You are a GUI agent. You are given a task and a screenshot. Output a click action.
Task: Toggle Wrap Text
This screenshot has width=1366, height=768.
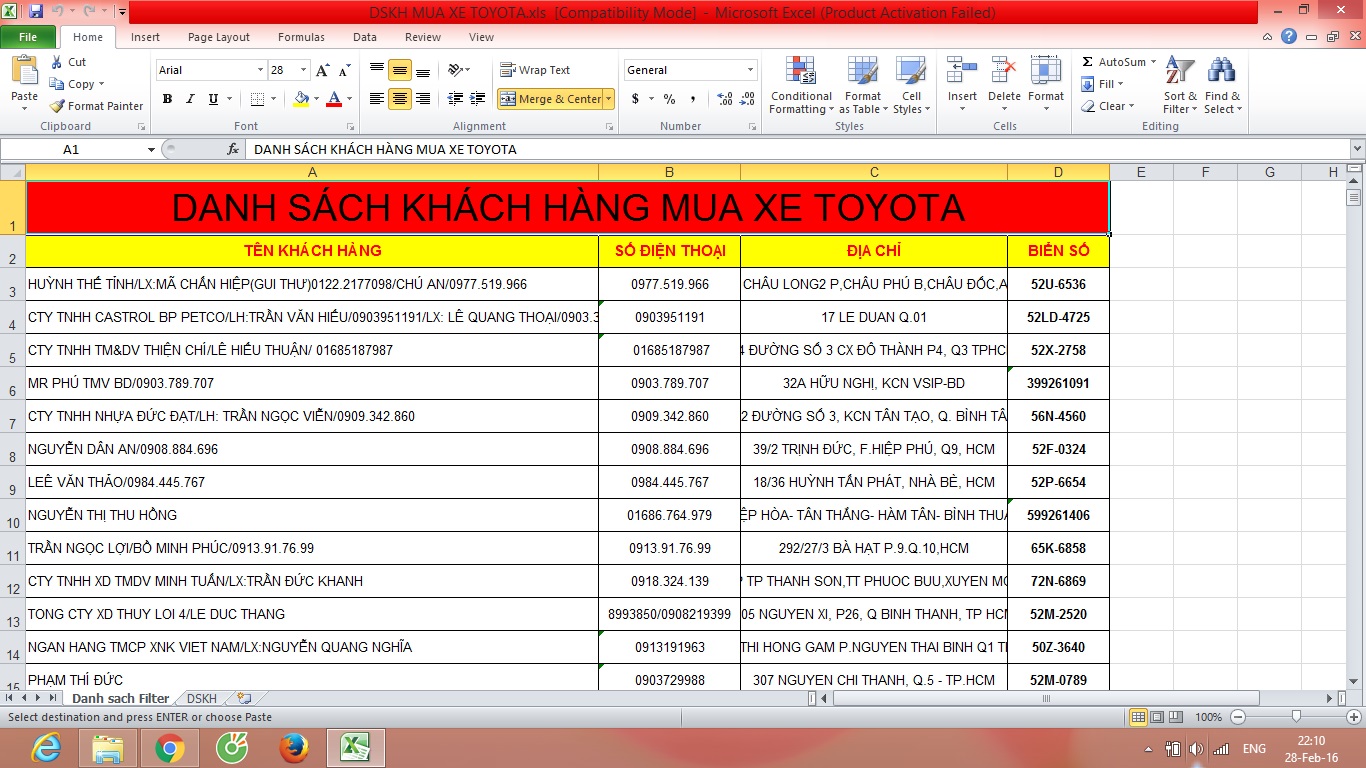pyautogui.click(x=535, y=70)
